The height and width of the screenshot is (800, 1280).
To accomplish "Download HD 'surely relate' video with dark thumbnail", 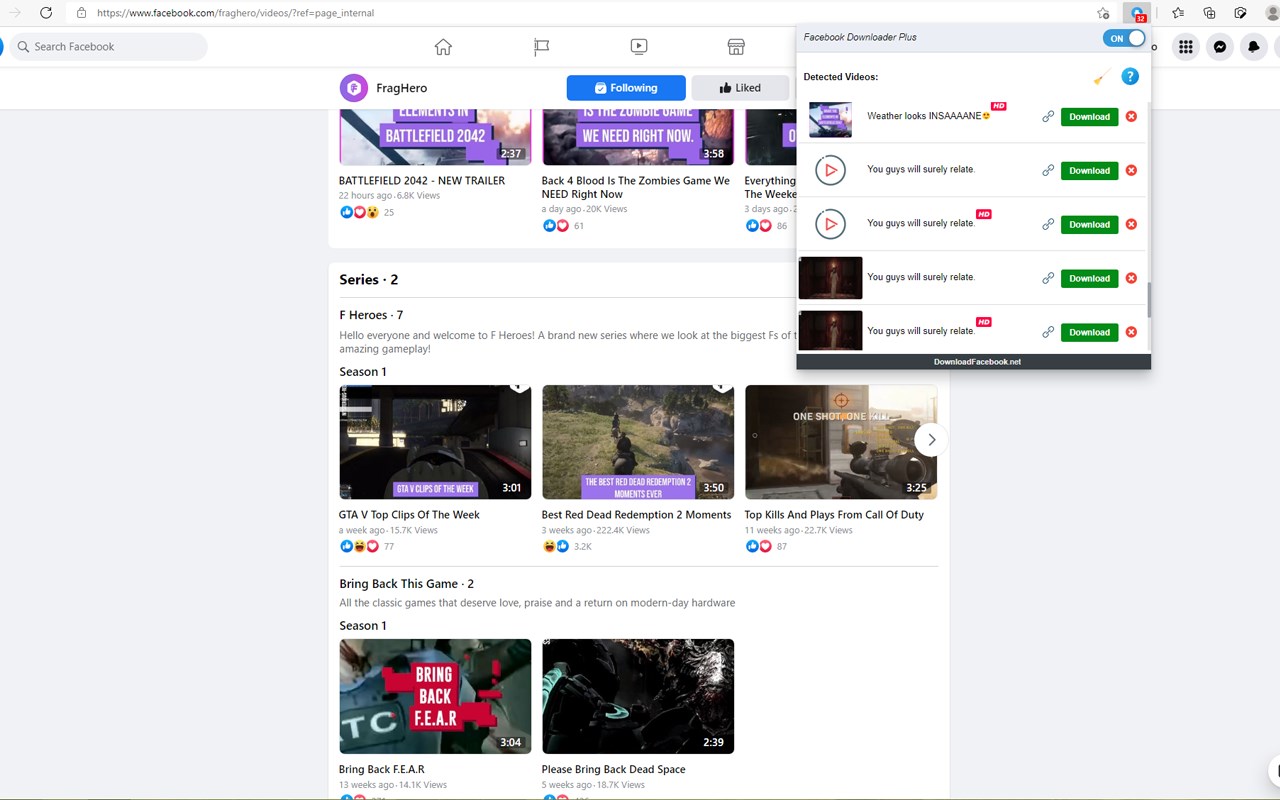I will click(x=1089, y=332).
